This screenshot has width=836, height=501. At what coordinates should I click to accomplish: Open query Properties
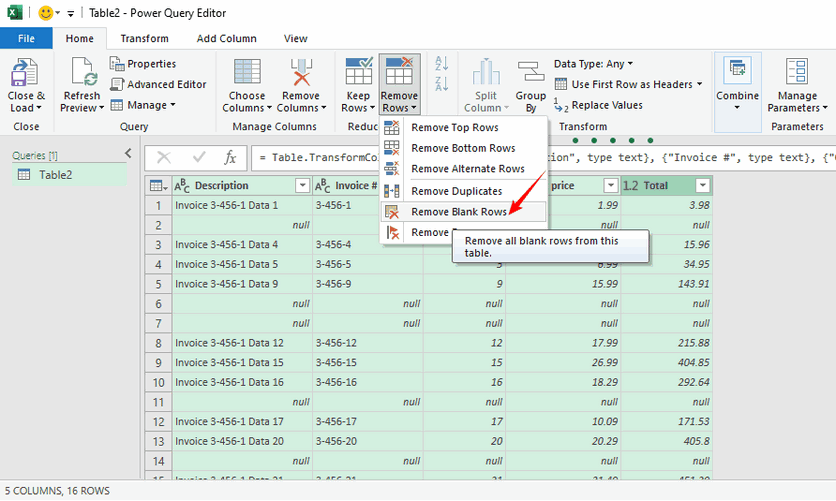point(143,64)
